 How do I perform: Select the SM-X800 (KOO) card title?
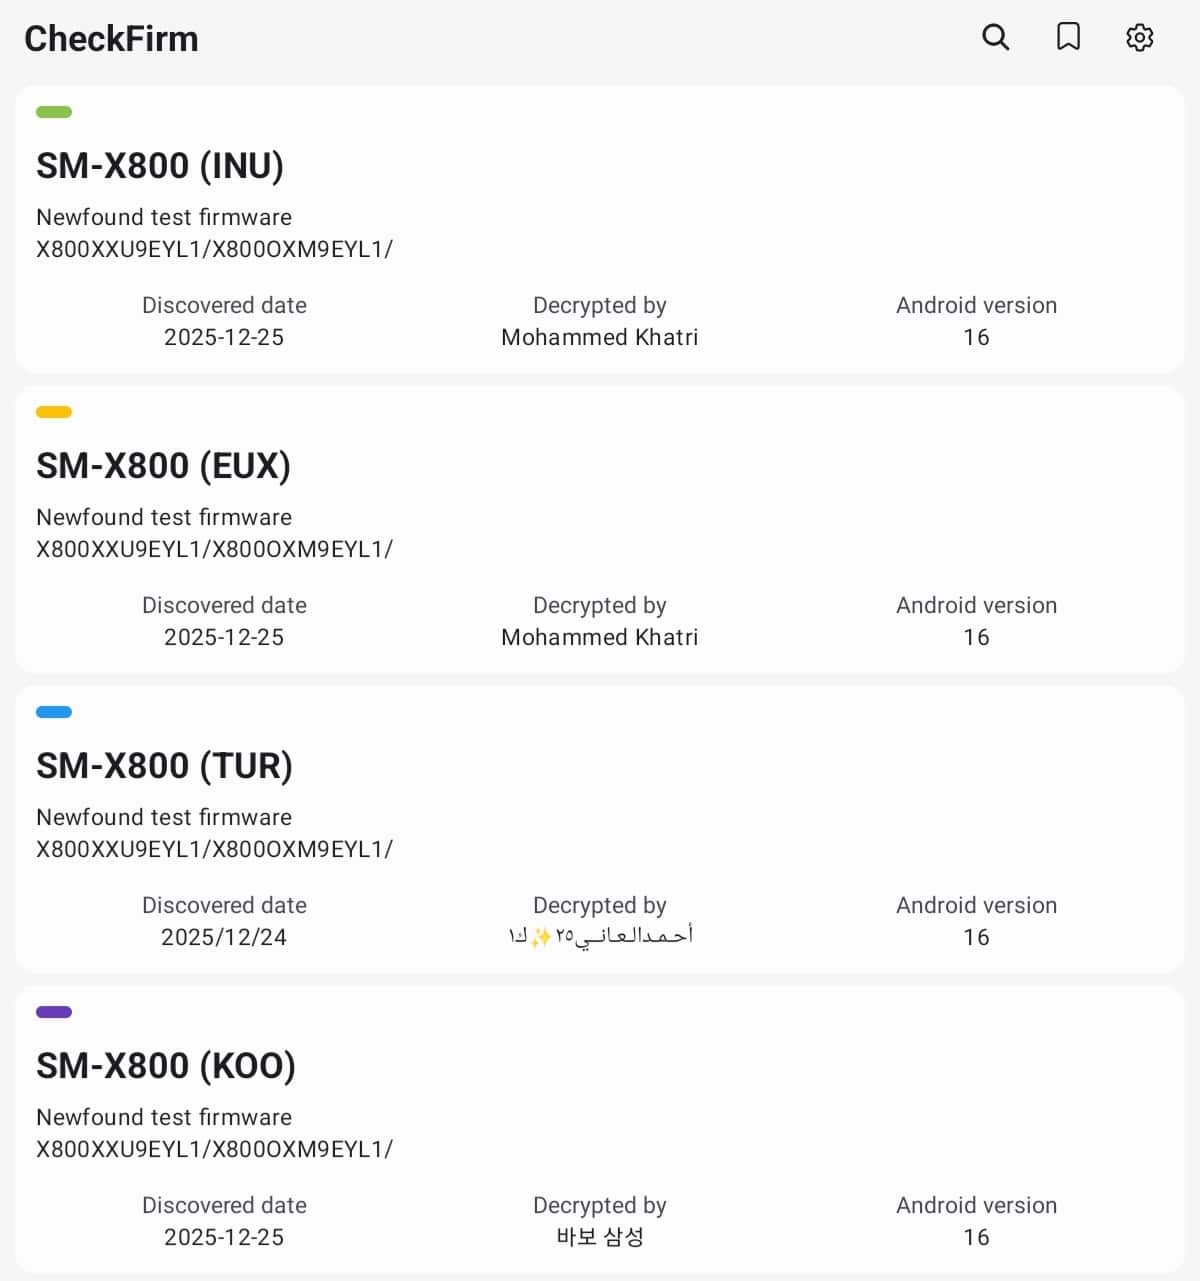[166, 1066]
